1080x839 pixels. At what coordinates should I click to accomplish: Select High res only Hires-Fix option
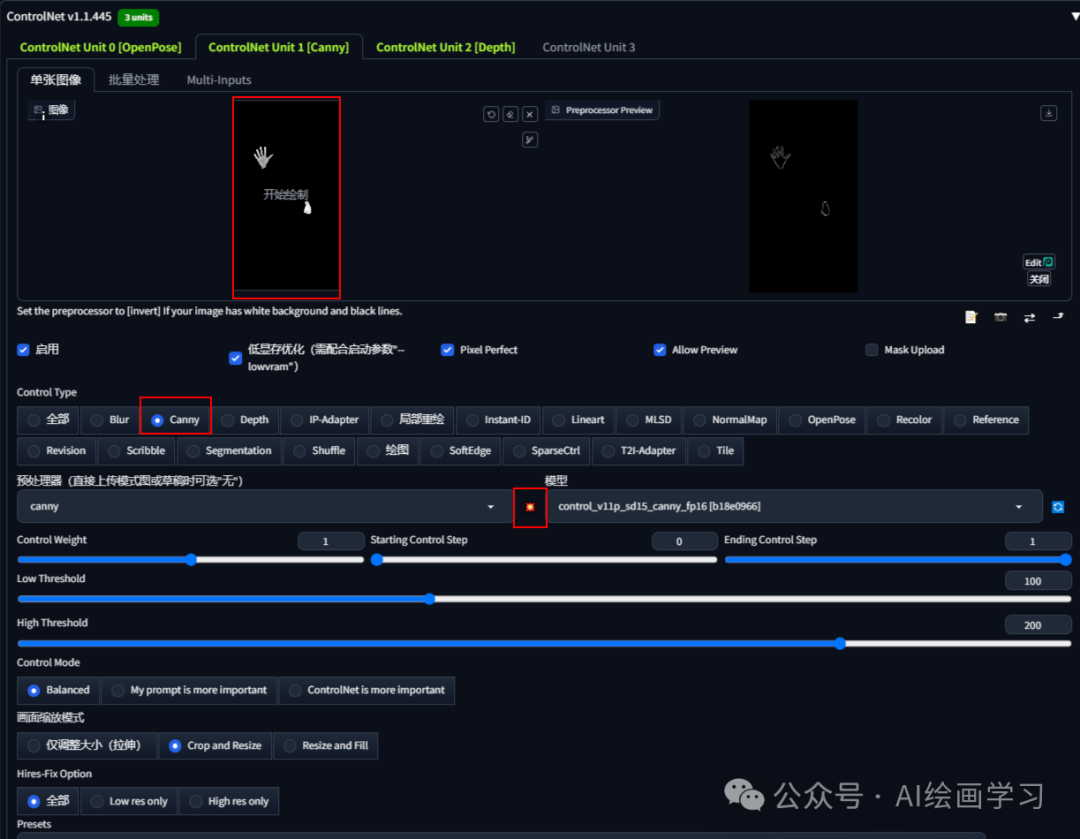229,801
